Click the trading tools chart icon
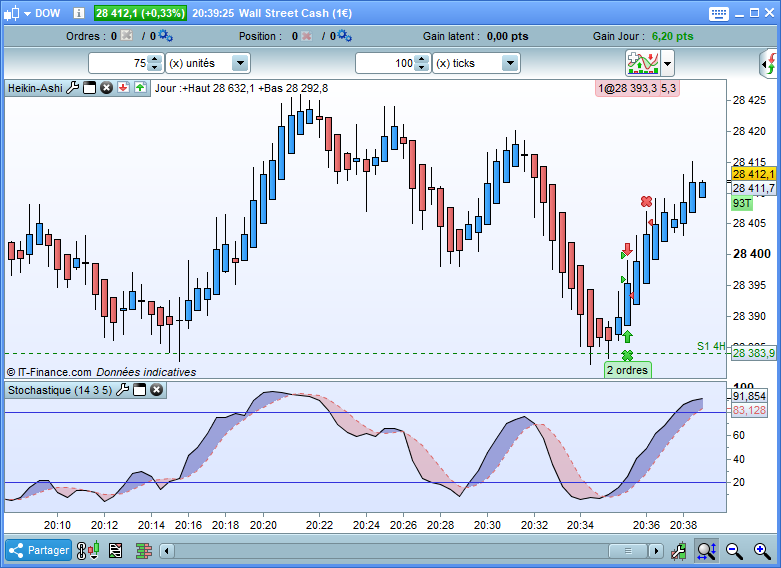This screenshot has width=781, height=568. pyautogui.click(x=643, y=63)
